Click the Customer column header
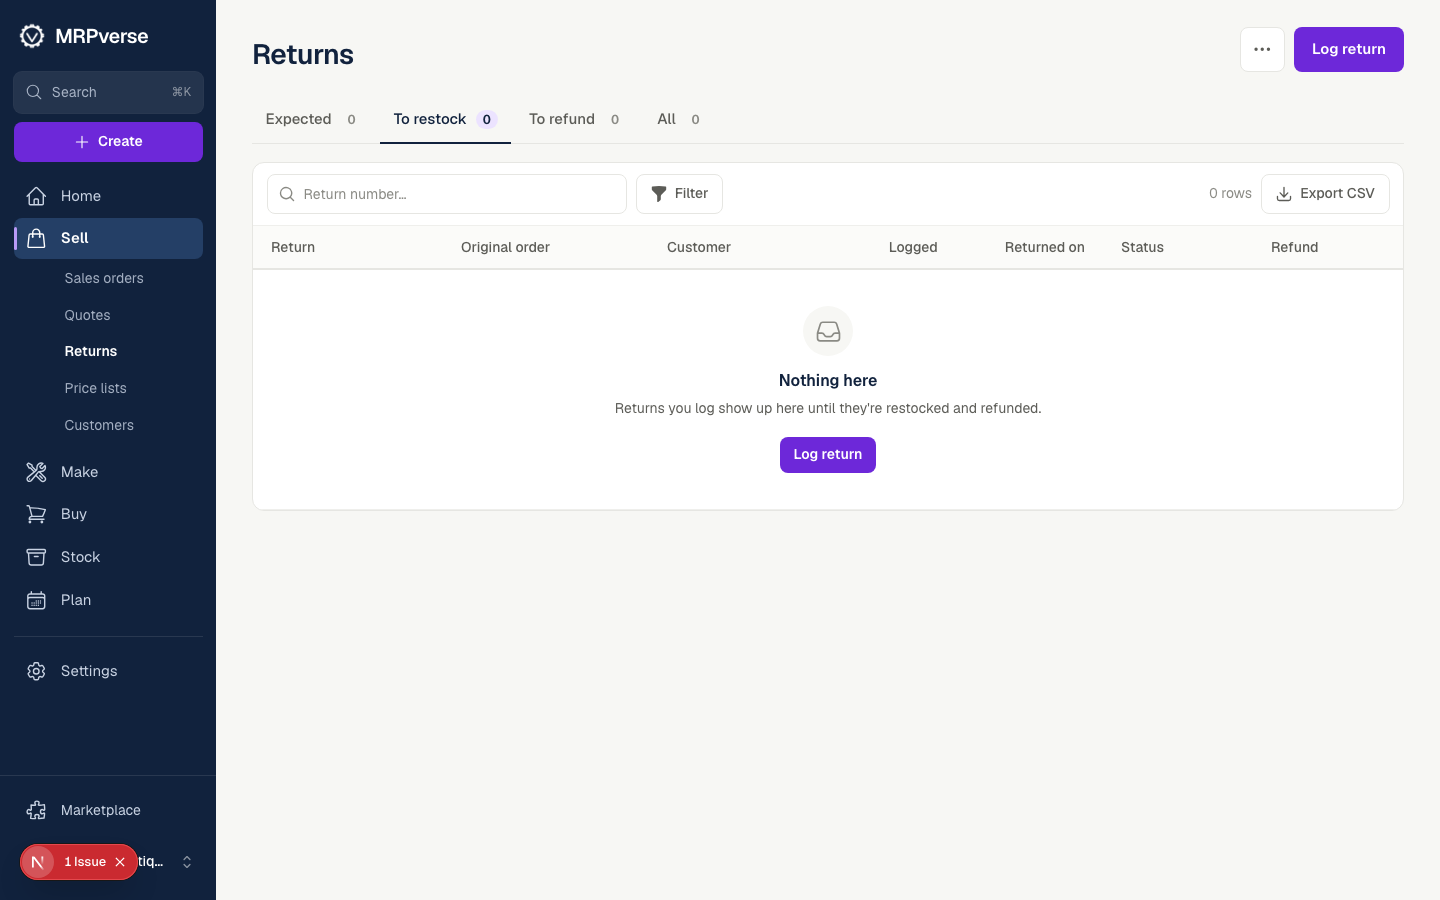1440x900 pixels. coord(699,247)
